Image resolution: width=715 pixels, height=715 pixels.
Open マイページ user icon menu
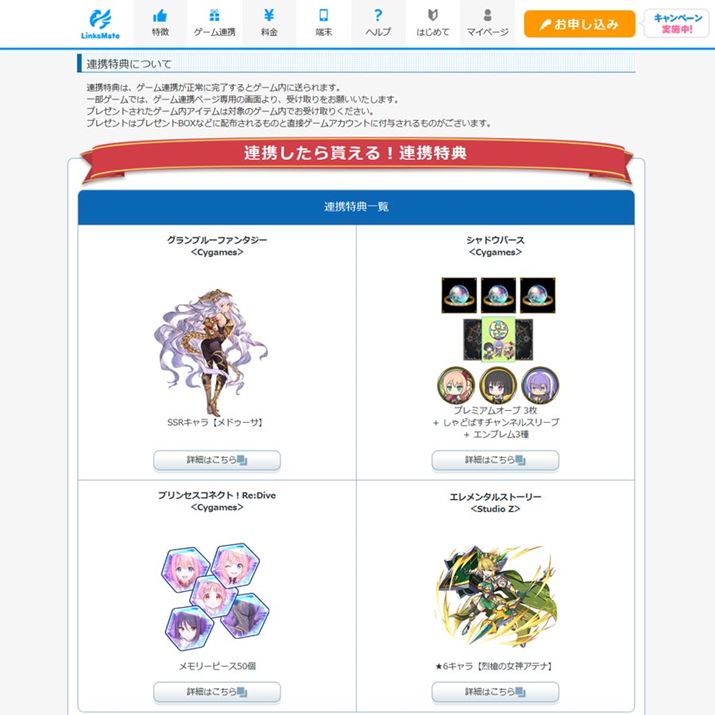tap(487, 23)
